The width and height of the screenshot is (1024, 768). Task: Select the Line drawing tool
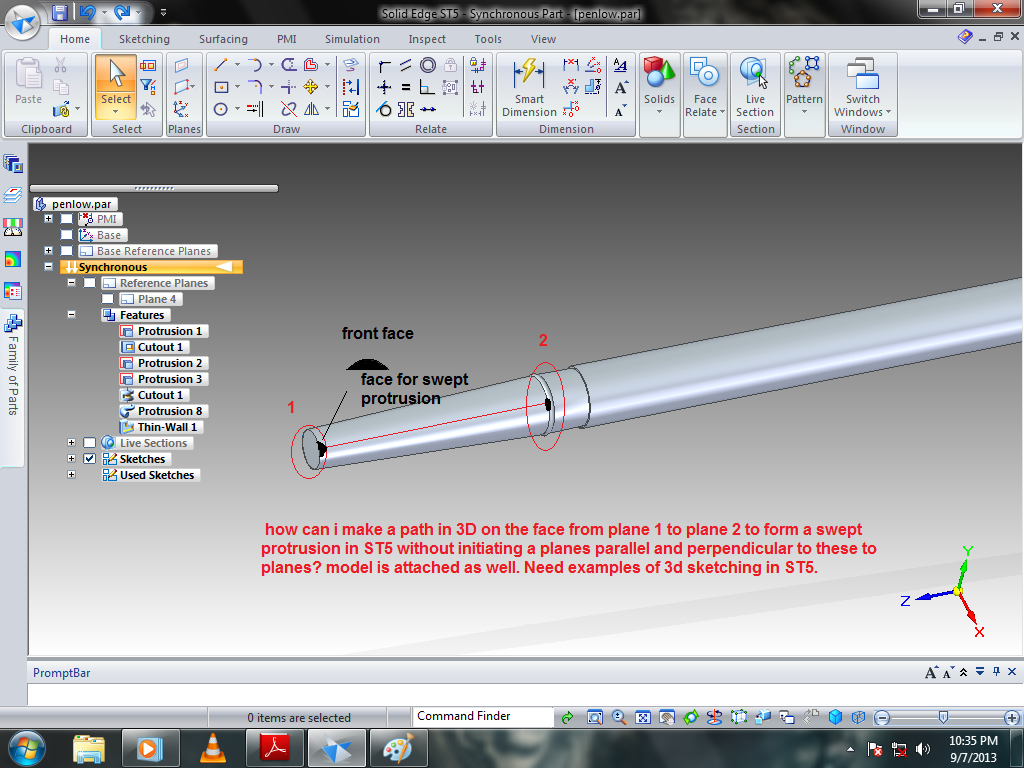coord(221,65)
